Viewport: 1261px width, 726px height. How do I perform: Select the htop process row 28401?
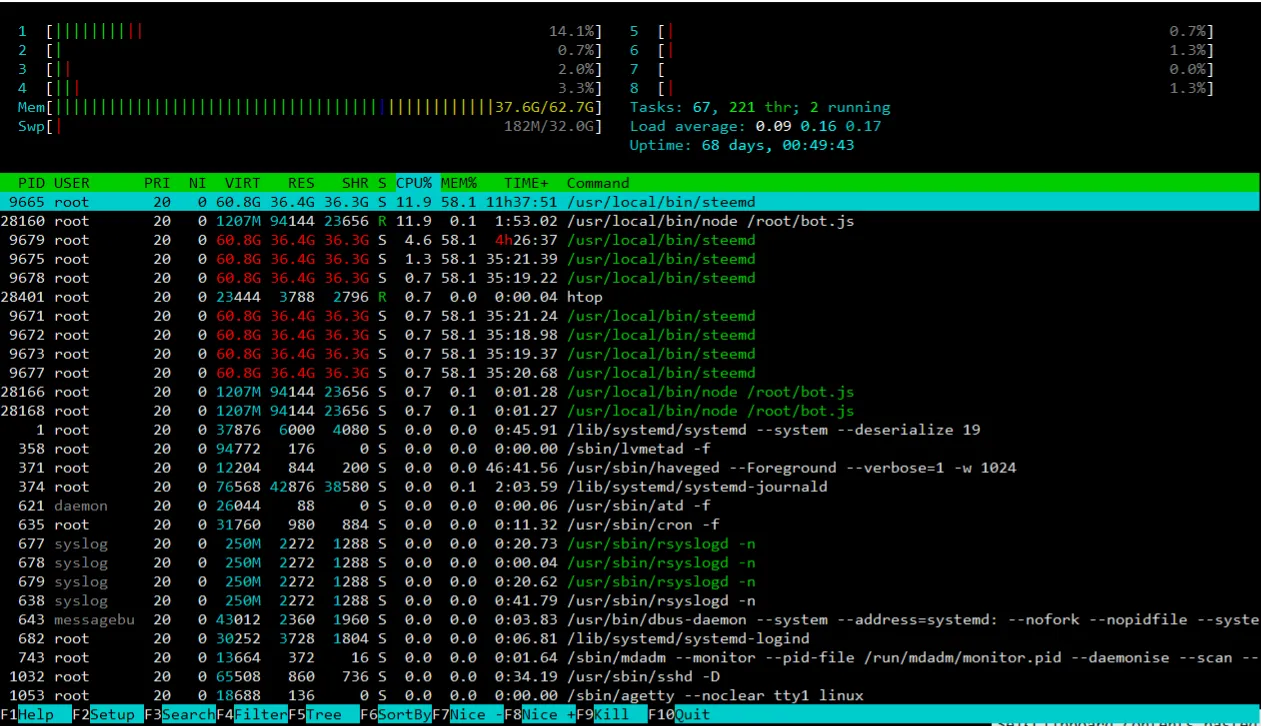tap(630, 297)
